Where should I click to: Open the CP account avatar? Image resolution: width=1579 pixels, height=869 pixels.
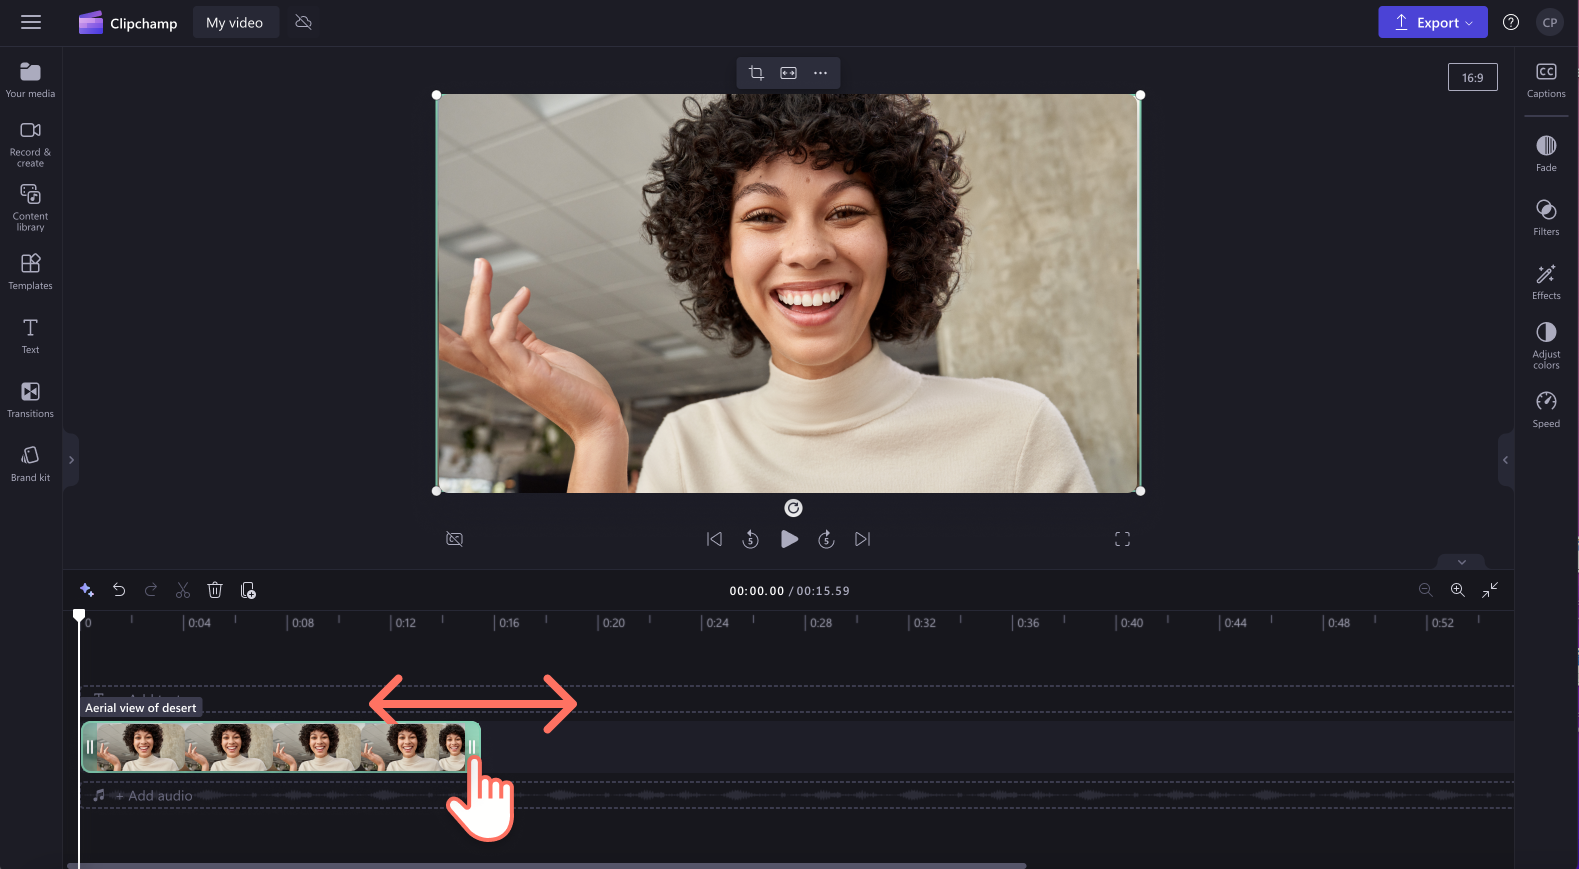coord(1549,22)
